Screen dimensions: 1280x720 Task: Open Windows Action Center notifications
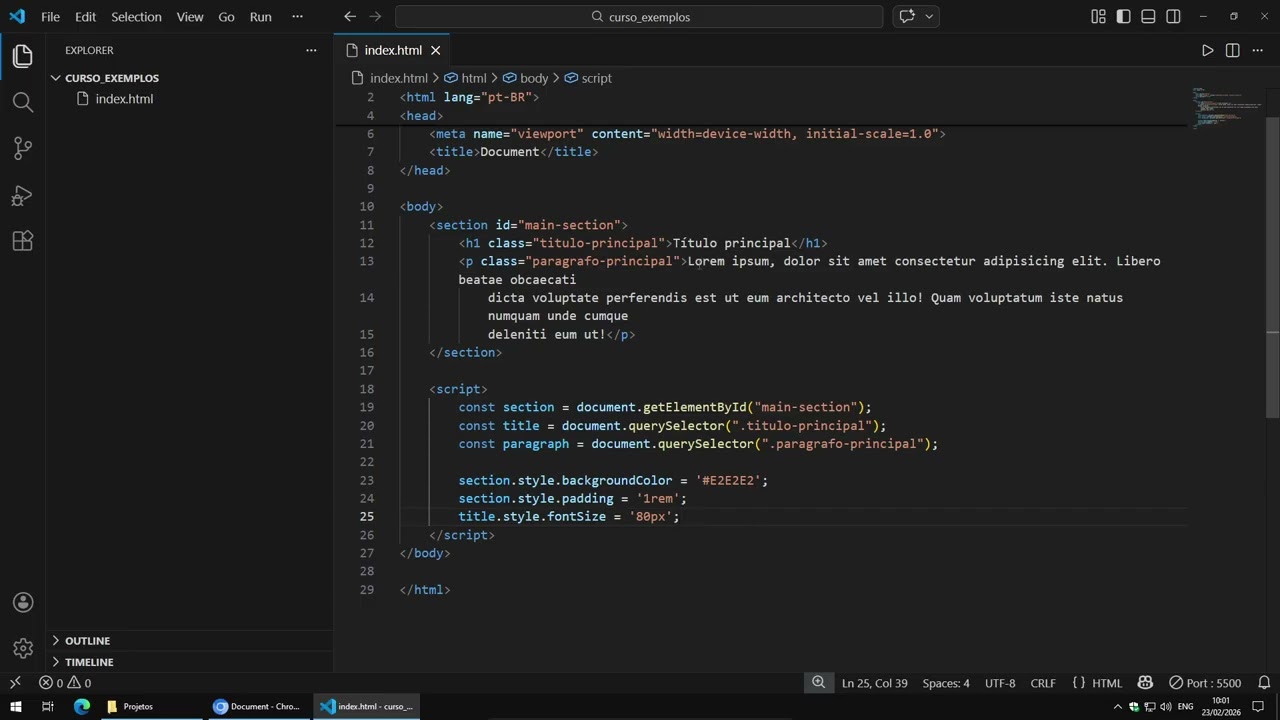1256,706
